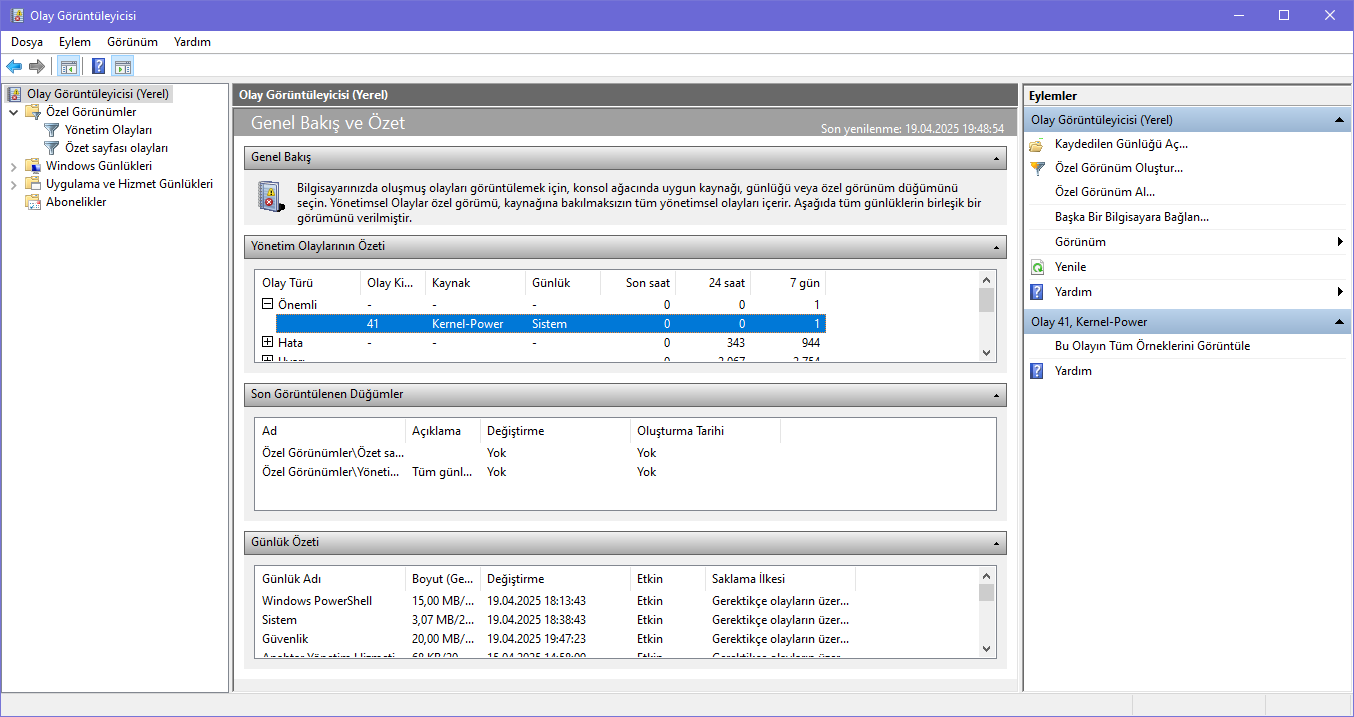Viewport: 1354px width, 717px height.
Task: Click Yenile in the Actions pane
Action: click(1070, 267)
